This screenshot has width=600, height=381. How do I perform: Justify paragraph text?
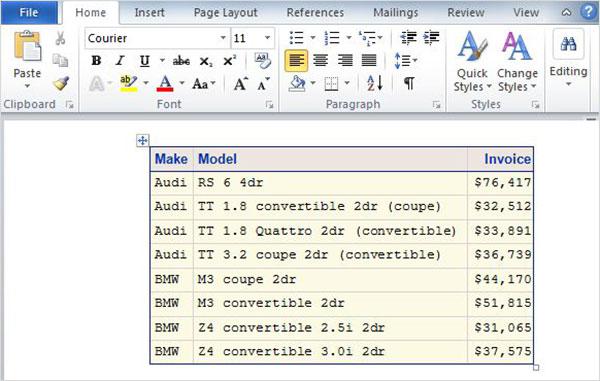[x=369, y=60]
